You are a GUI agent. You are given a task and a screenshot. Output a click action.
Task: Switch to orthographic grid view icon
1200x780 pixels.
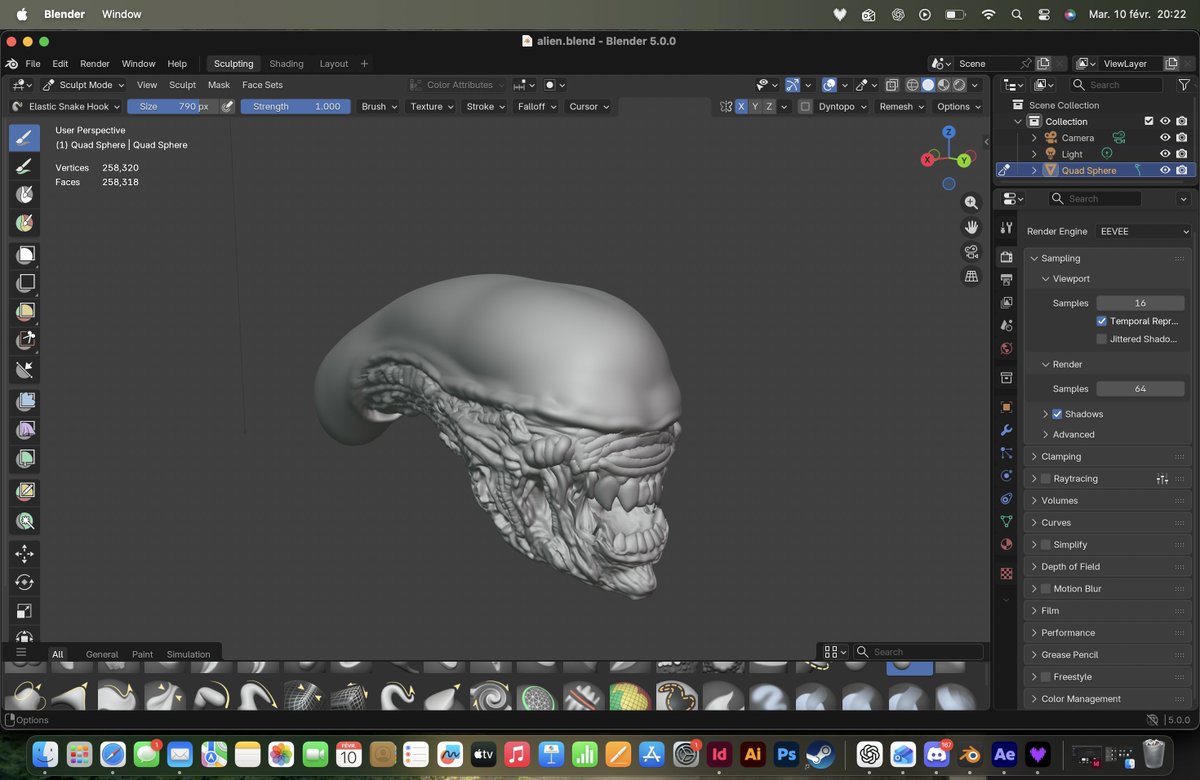[x=971, y=277]
